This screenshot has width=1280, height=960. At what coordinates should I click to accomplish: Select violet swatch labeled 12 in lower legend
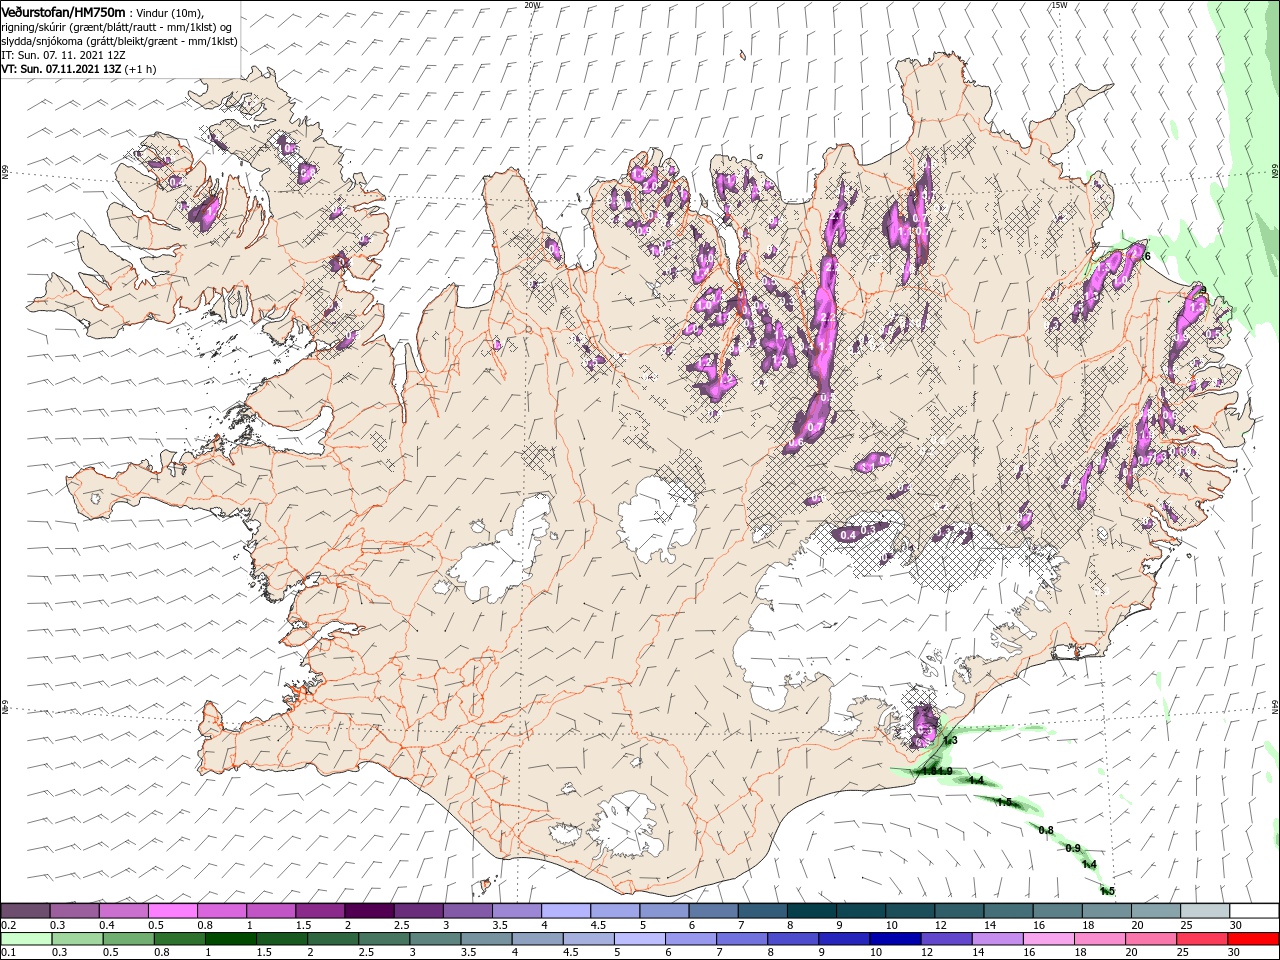pyautogui.click(x=946, y=939)
